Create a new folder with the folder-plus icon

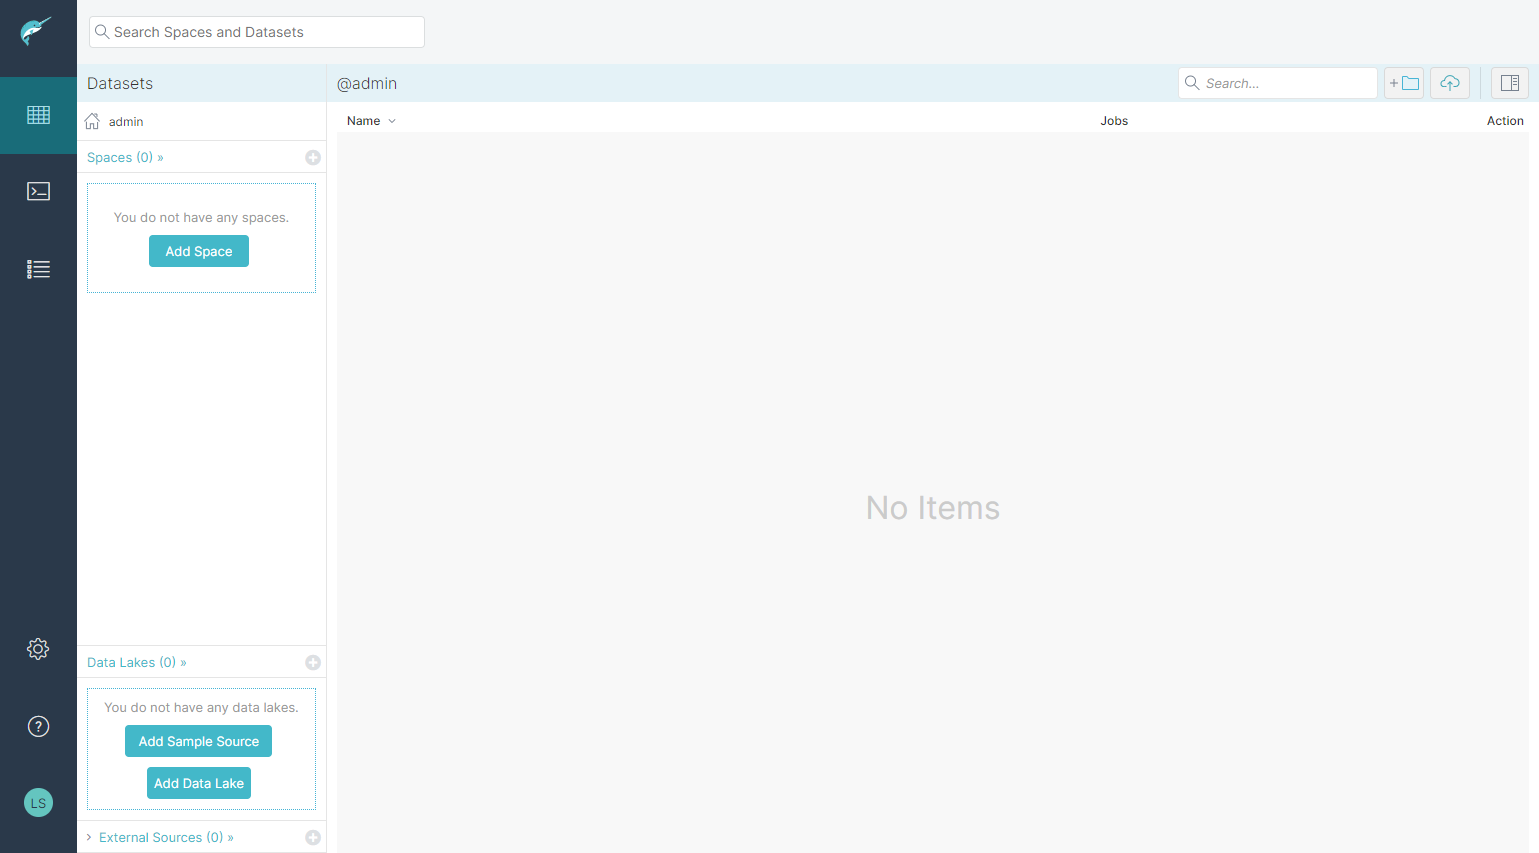(1404, 83)
